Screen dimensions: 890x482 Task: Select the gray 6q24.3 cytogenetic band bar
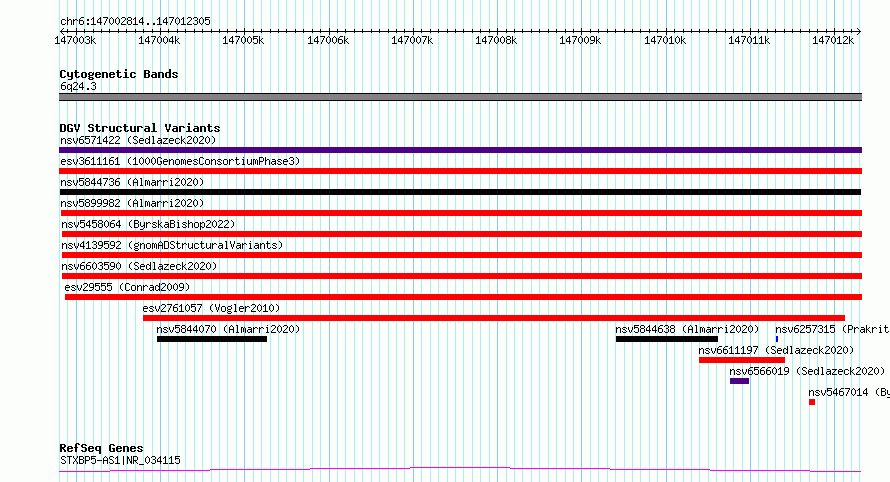[x=460, y=97]
